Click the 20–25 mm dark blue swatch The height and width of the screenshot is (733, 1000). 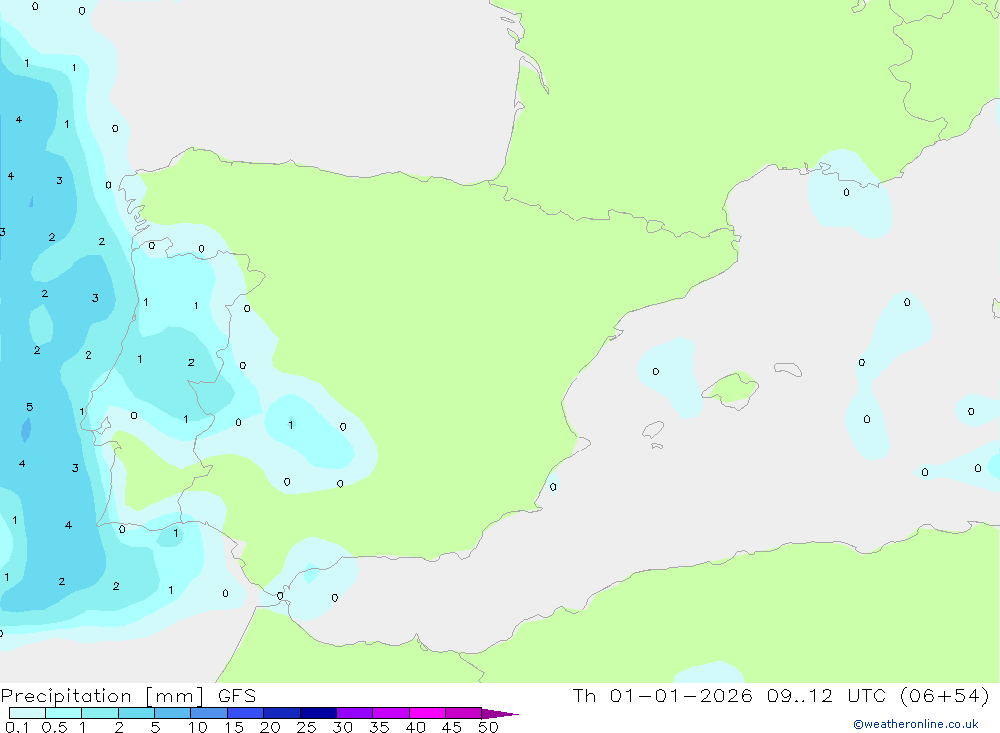[x=281, y=713]
